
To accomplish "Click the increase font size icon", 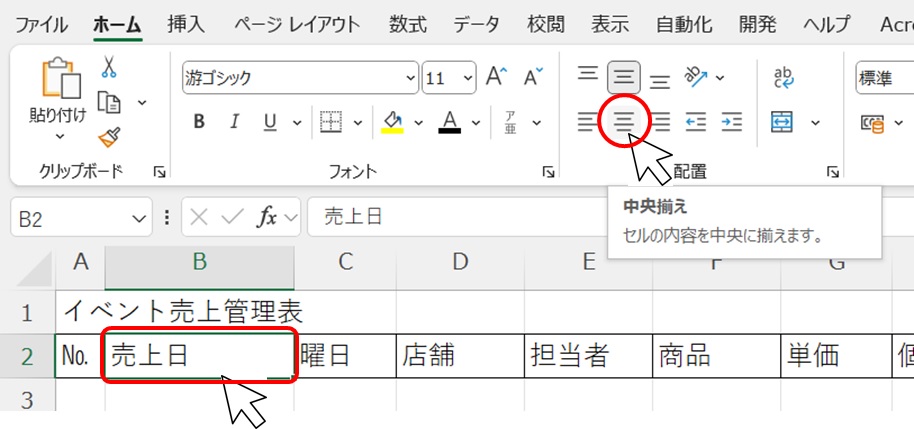I will tap(496, 77).
